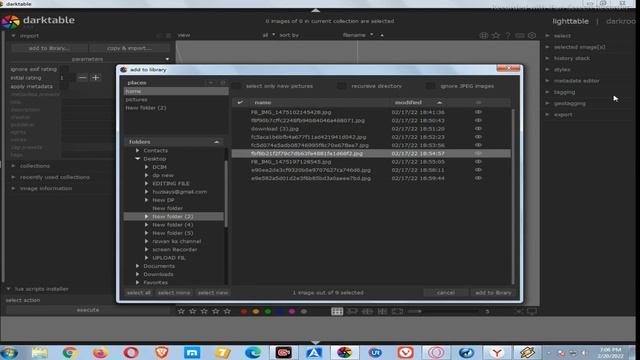Image resolution: width=640 pixels, height=360 pixels.
Task: Enable select only new pictures checkbox
Action: pyautogui.click(x=236, y=86)
